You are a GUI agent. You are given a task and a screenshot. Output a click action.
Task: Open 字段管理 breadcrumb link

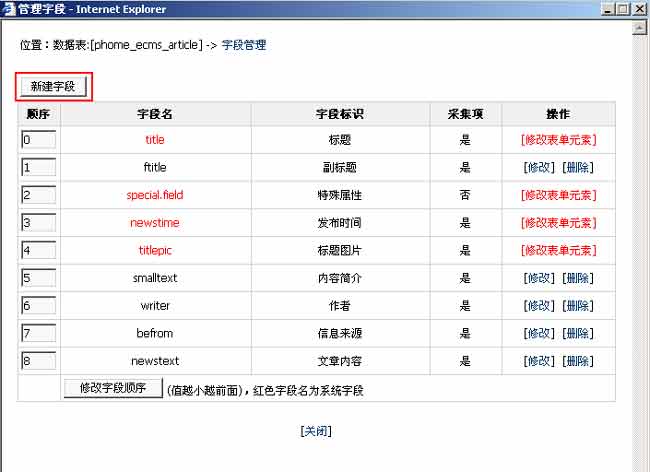tap(243, 45)
